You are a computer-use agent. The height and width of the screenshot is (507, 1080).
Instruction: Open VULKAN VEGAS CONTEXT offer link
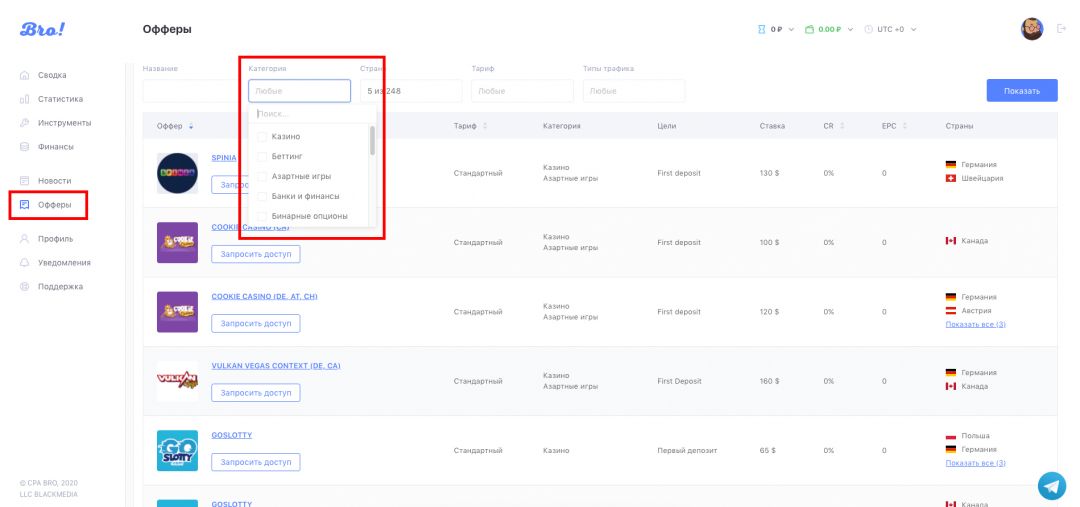275,366
